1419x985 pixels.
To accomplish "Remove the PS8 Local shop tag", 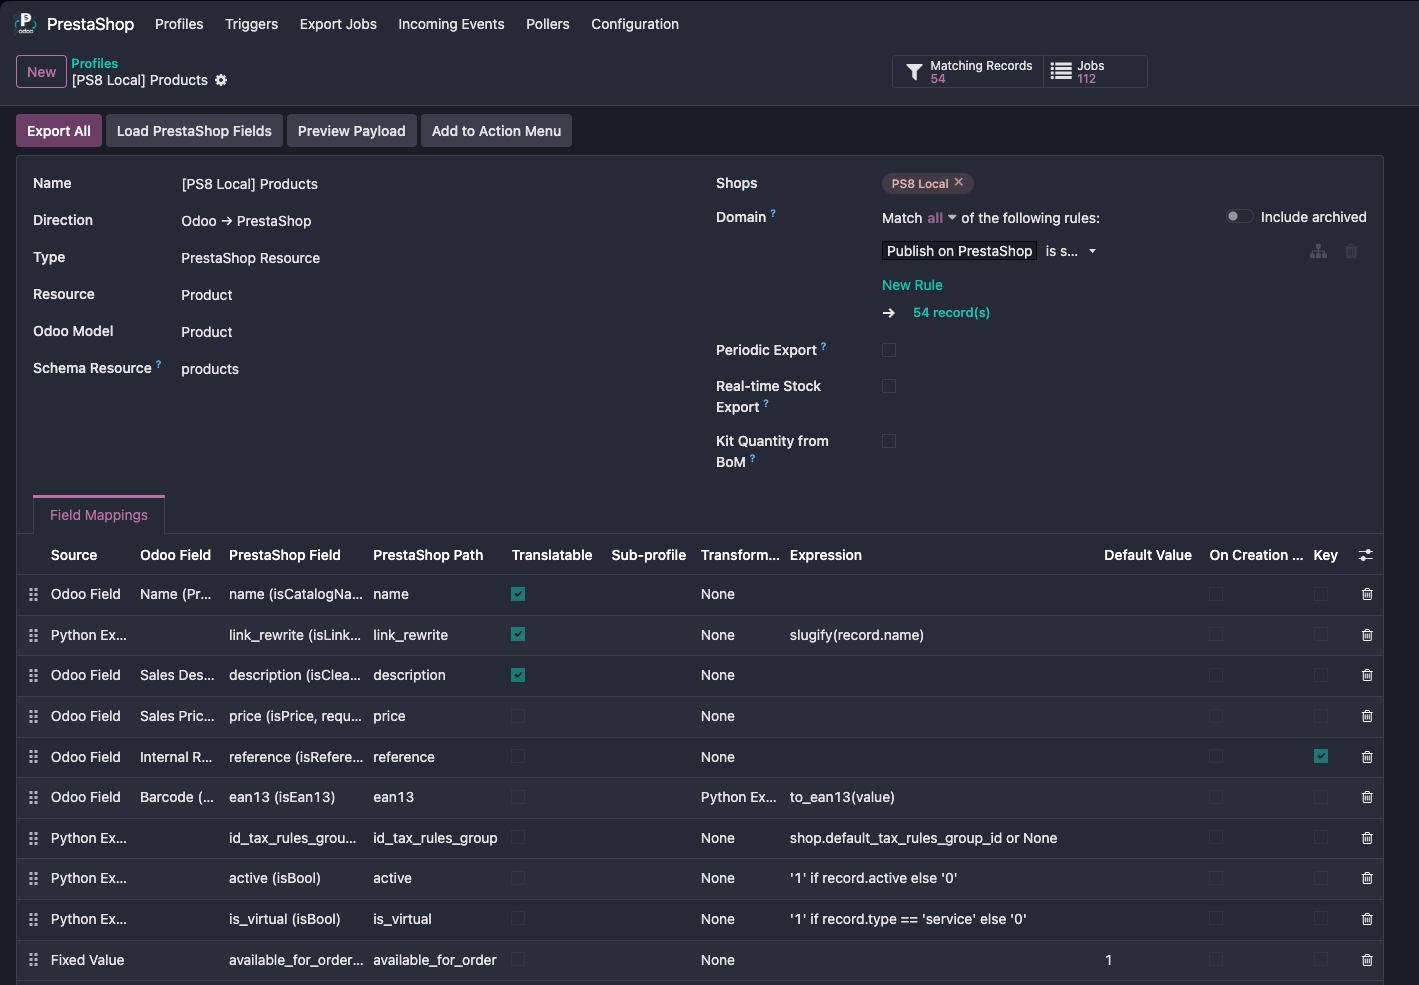I will [958, 182].
